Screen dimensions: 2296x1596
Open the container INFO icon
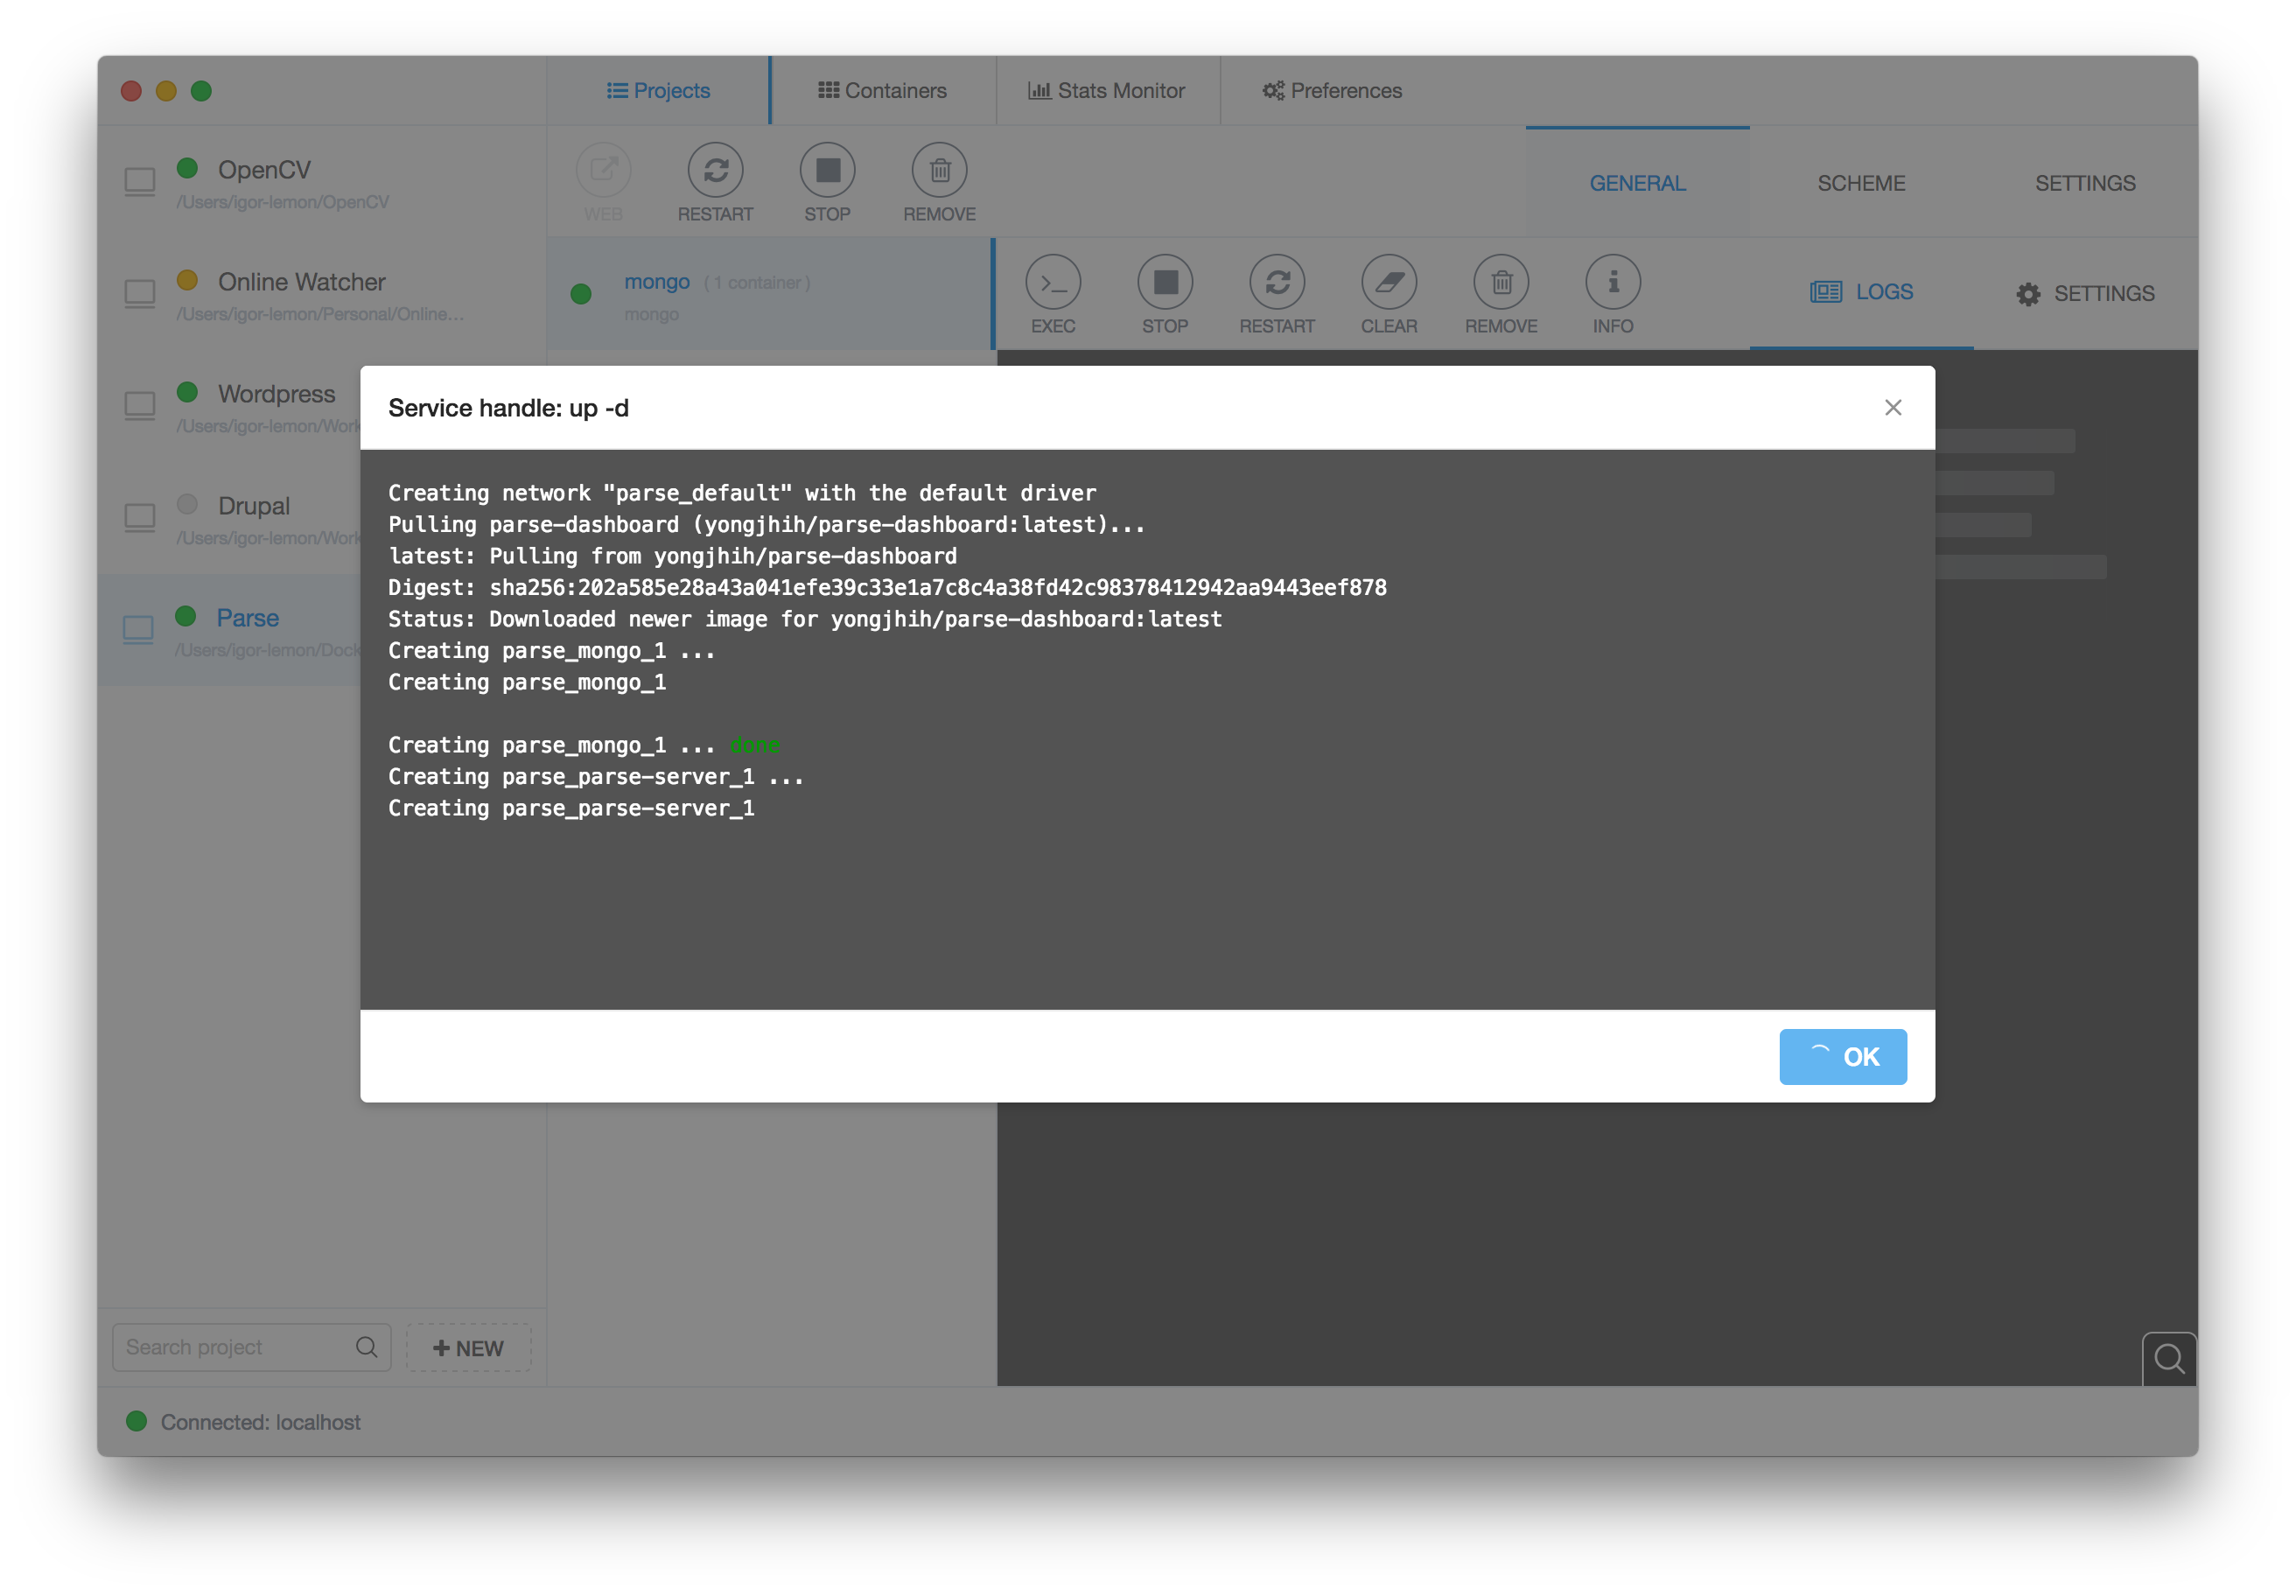click(1613, 282)
